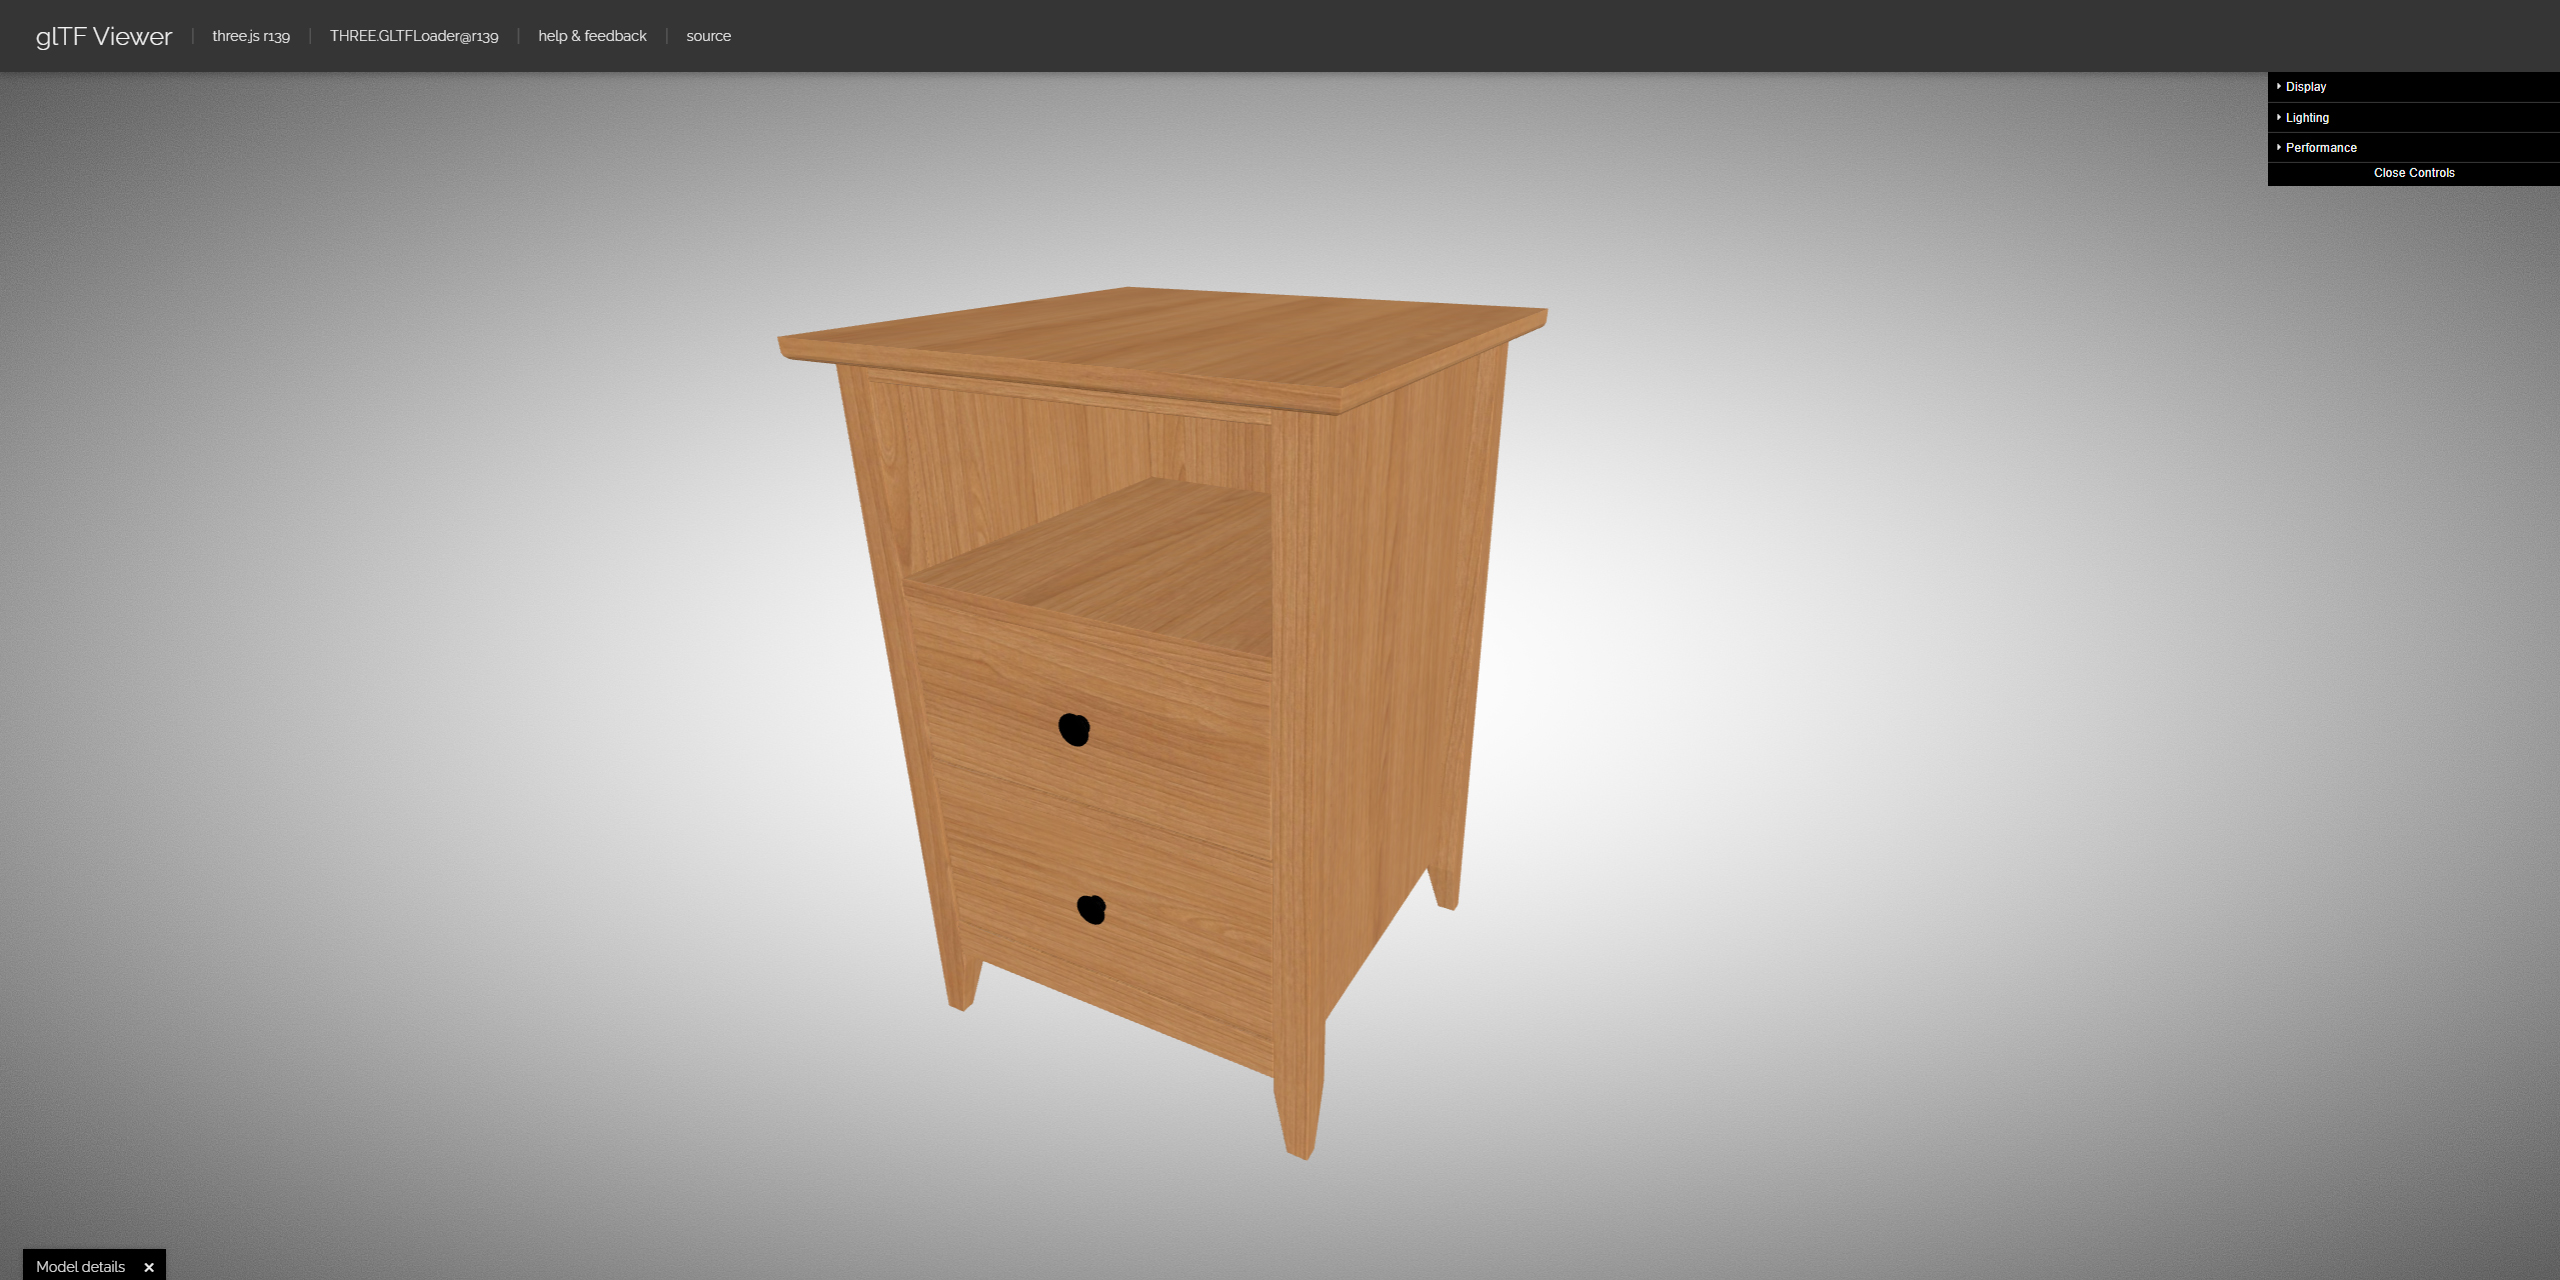This screenshot has width=2560, height=1280.
Task: Dismiss Model details with the X icon
Action: pos(149,1267)
